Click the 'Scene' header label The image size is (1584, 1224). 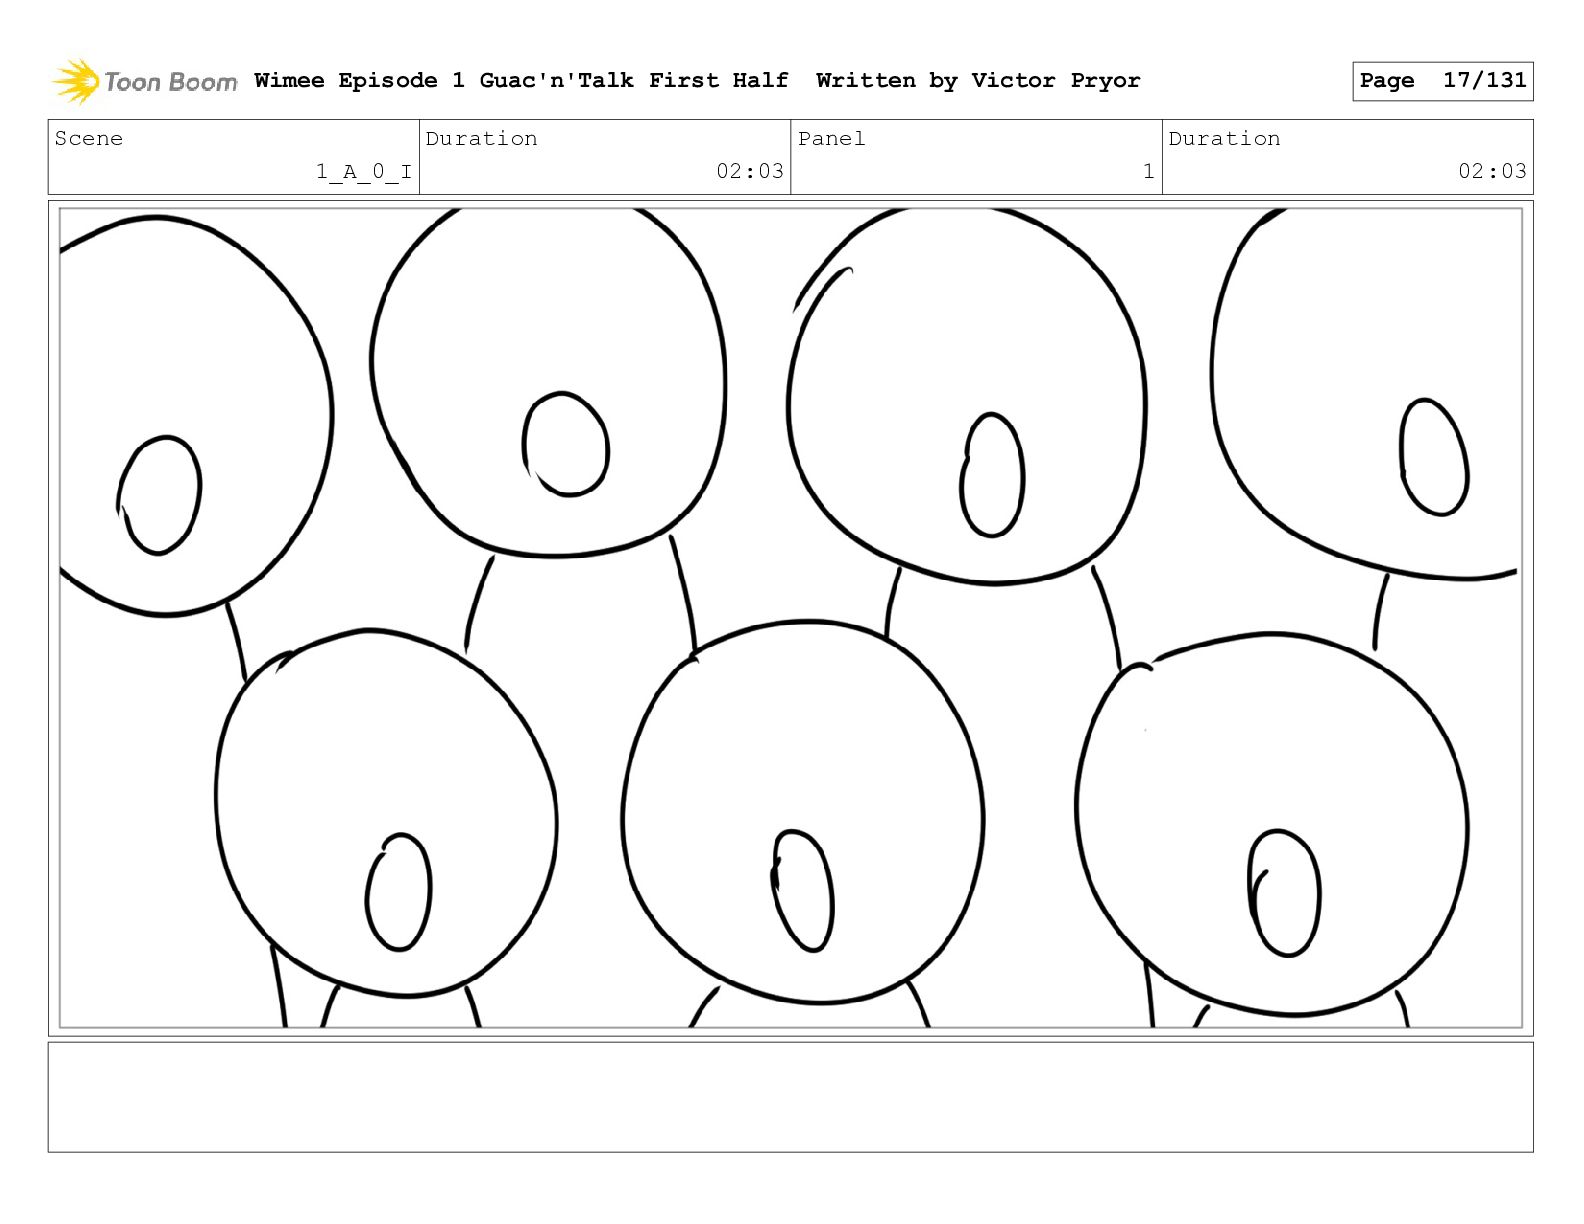89,139
